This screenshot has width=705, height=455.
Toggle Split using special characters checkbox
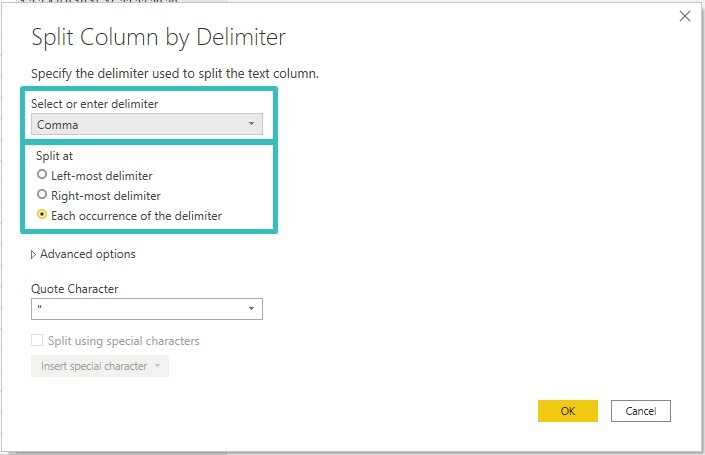click(x=37, y=340)
